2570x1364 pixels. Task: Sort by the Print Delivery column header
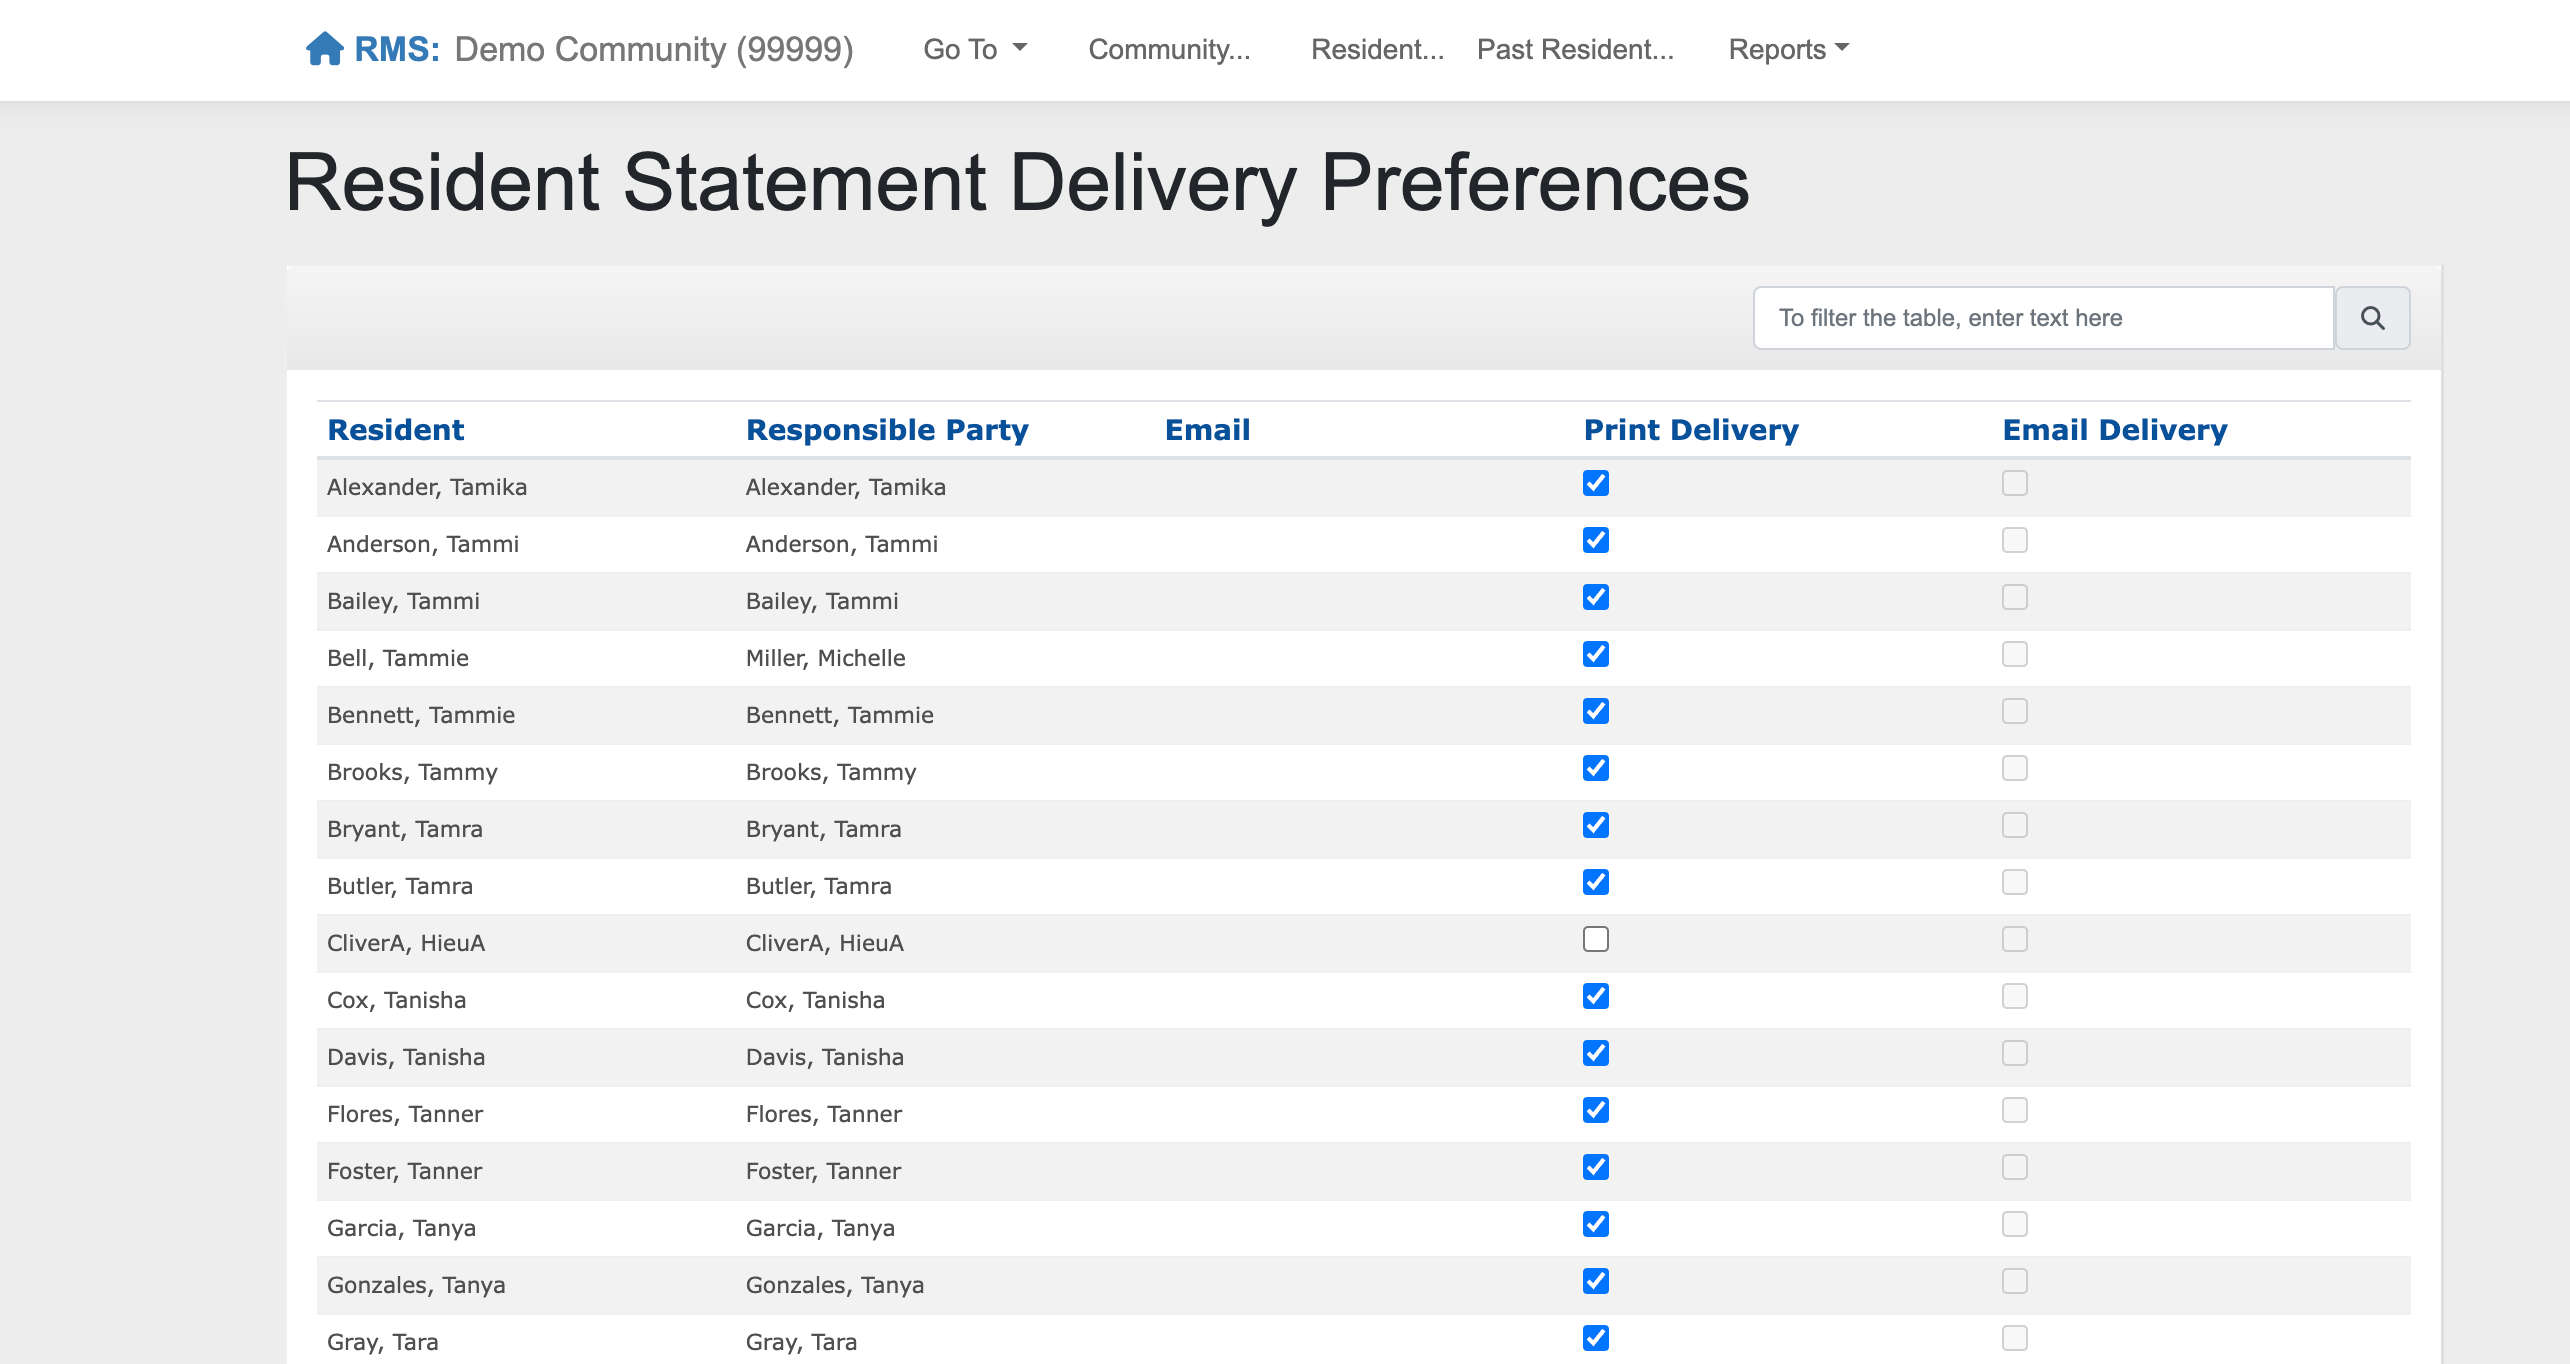pos(1691,430)
